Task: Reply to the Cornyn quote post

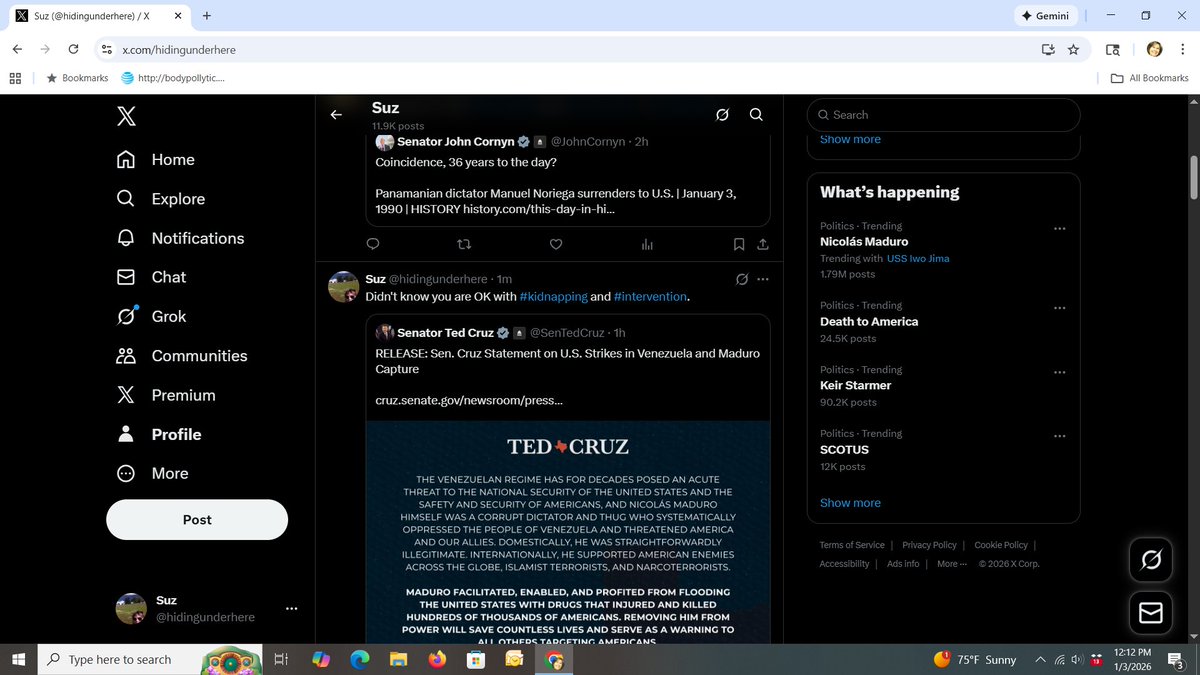Action: [373, 244]
